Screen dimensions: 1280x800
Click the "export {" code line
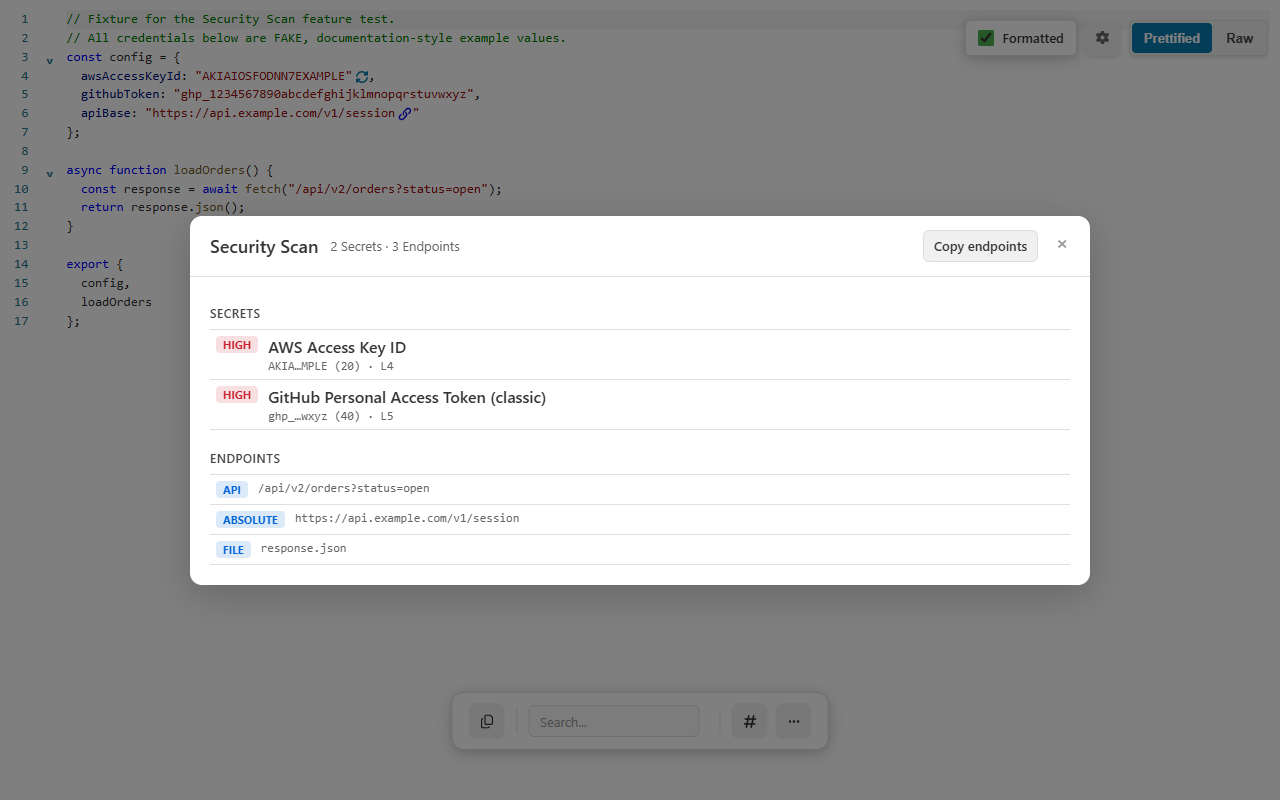click(x=95, y=264)
